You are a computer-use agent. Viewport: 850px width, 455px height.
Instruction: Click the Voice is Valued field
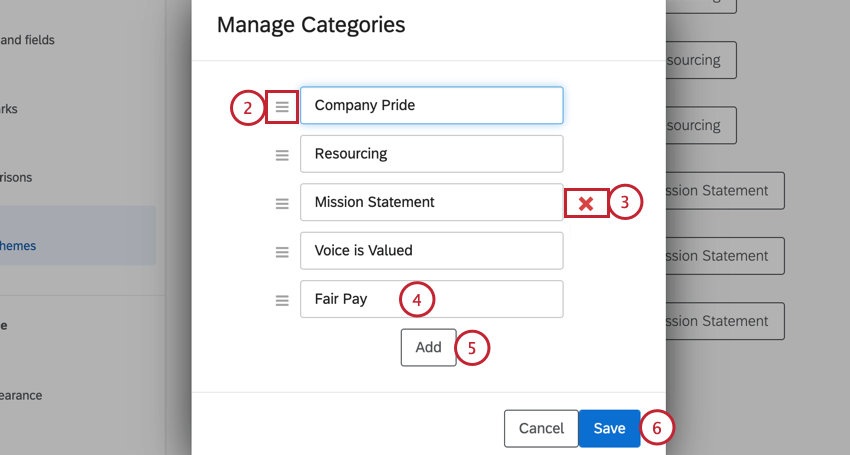(x=431, y=250)
